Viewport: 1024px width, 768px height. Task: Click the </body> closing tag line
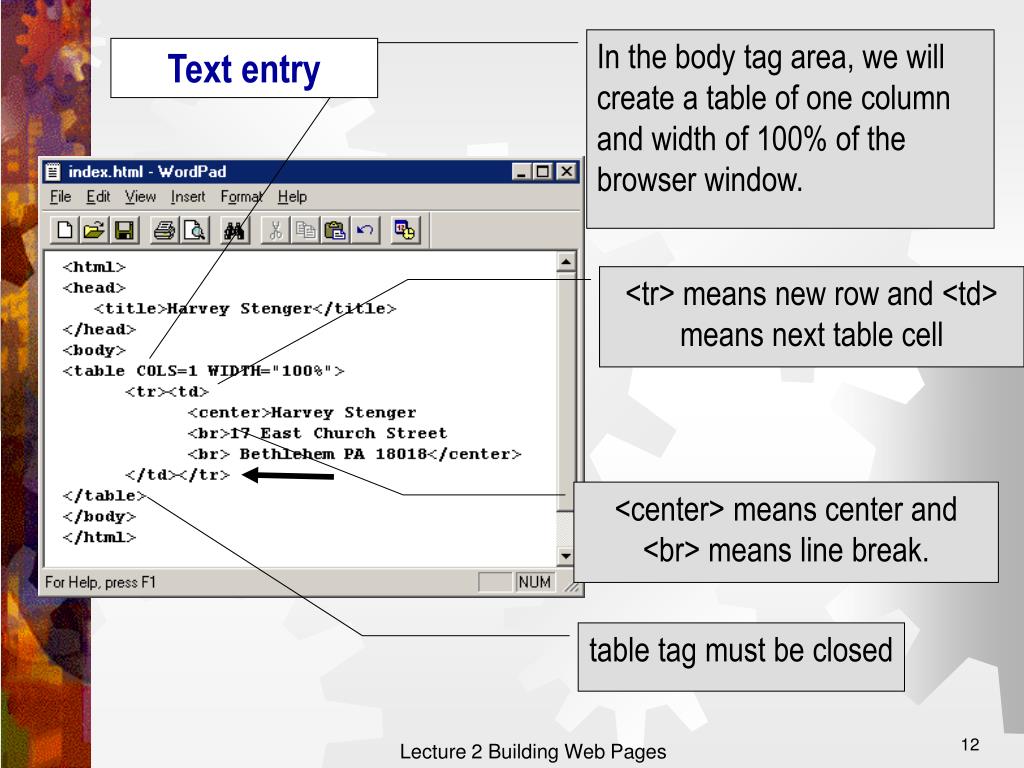pos(99,517)
